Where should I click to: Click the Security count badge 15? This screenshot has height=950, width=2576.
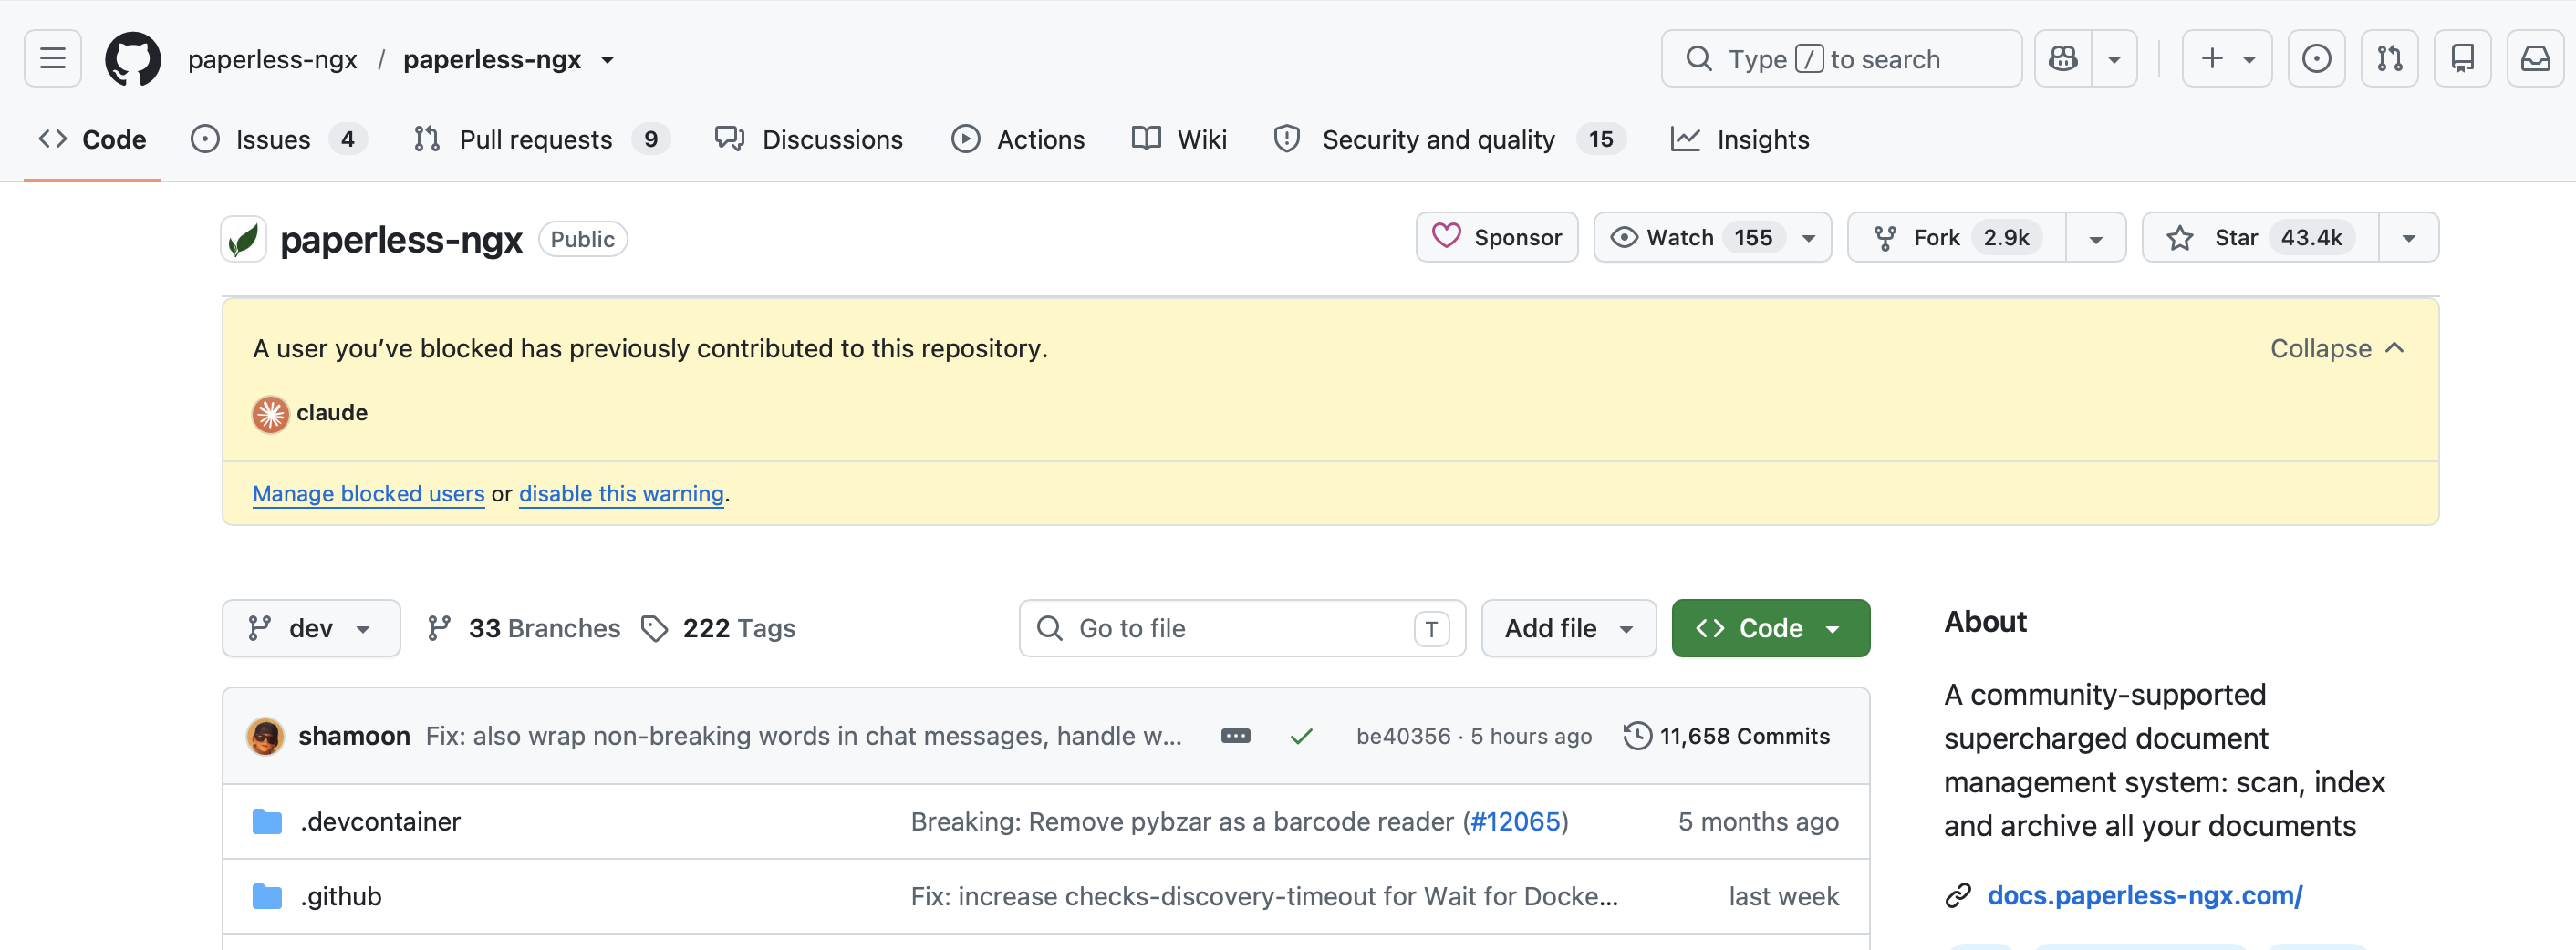click(x=1600, y=139)
